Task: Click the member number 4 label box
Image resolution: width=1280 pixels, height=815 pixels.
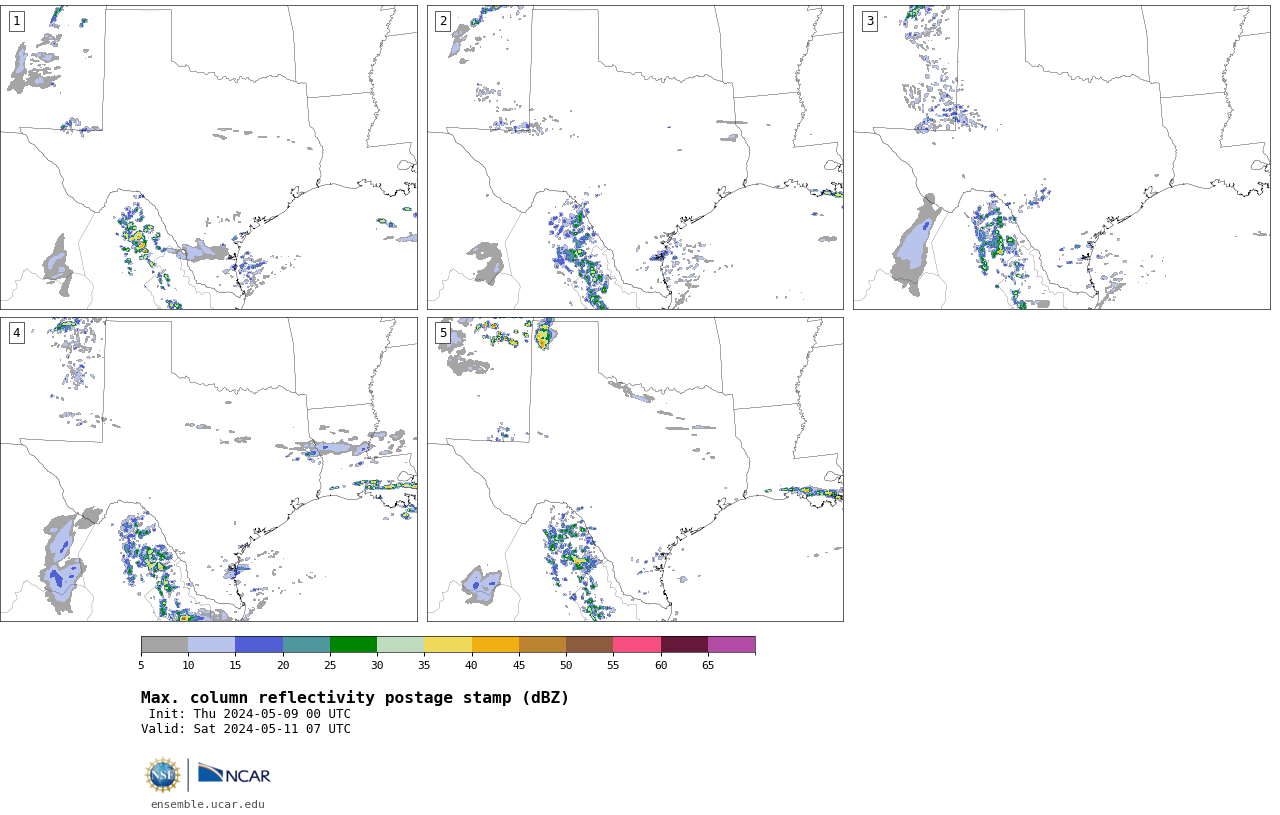Action: [x=16, y=333]
